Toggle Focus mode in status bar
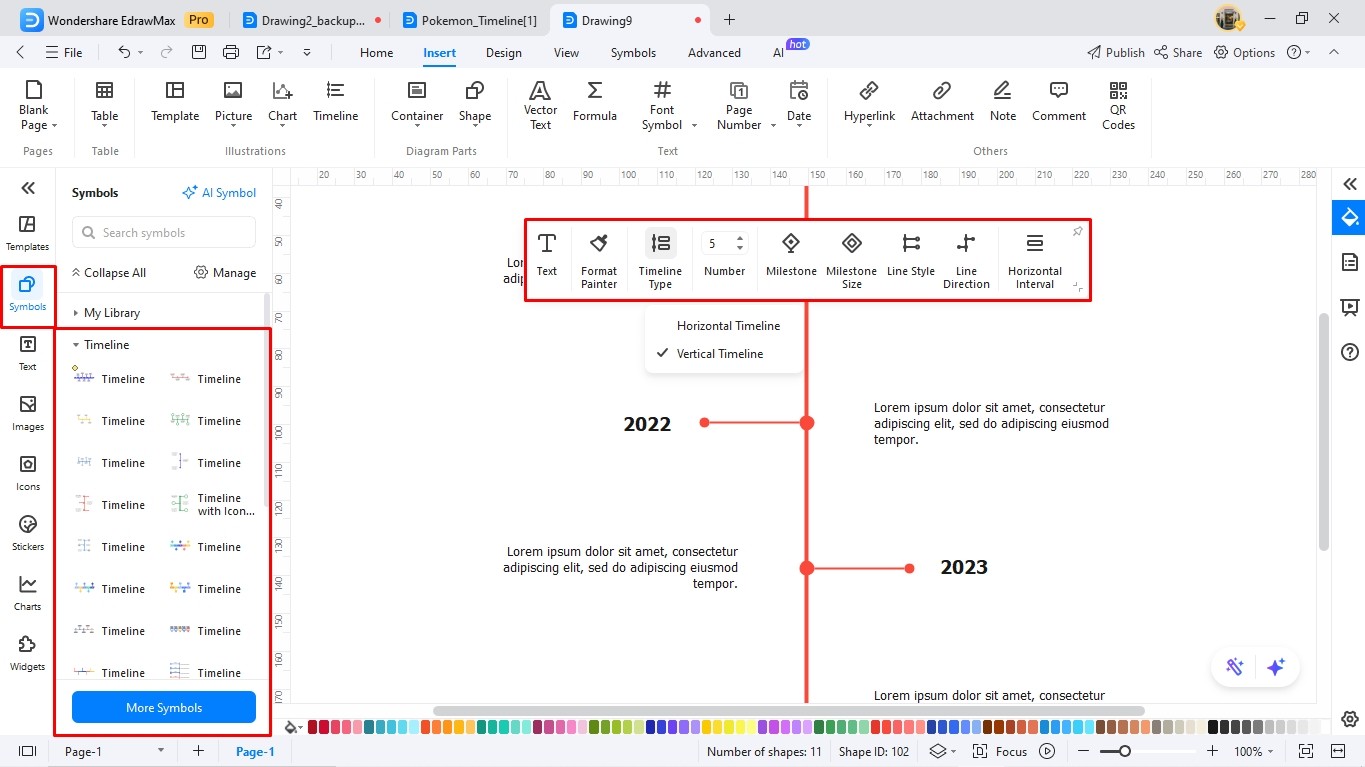This screenshot has height=767, width=1365. click(1001, 751)
